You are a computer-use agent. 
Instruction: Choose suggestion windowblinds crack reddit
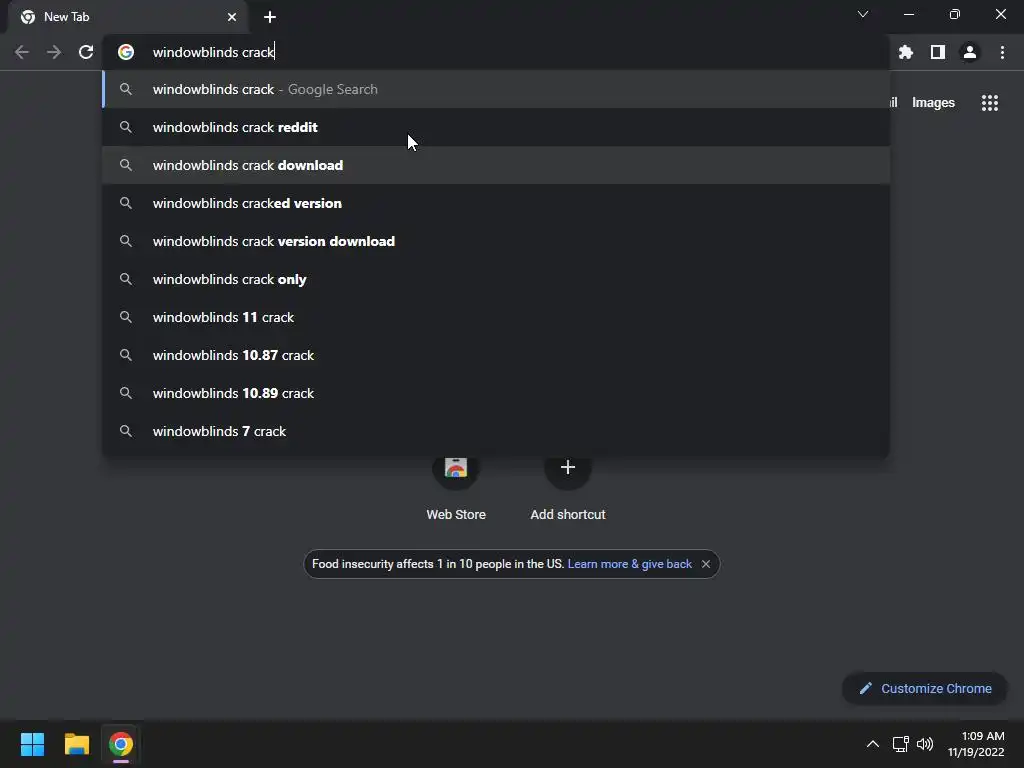pos(496,127)
